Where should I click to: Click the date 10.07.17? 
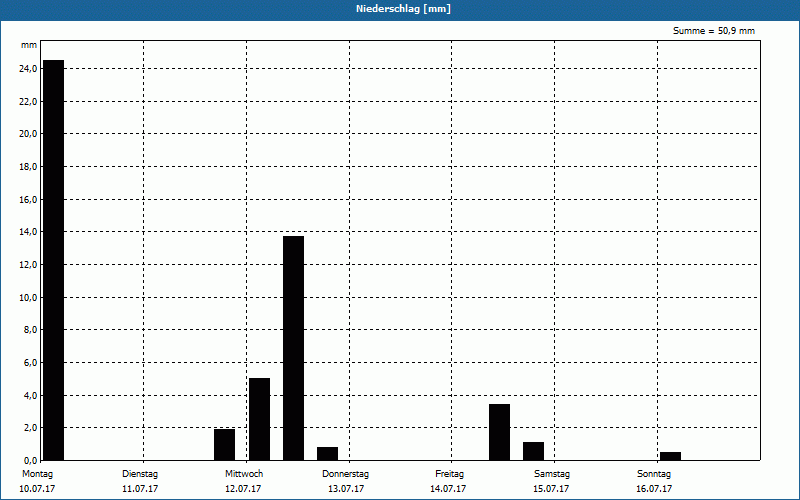(x=37, y=489)
